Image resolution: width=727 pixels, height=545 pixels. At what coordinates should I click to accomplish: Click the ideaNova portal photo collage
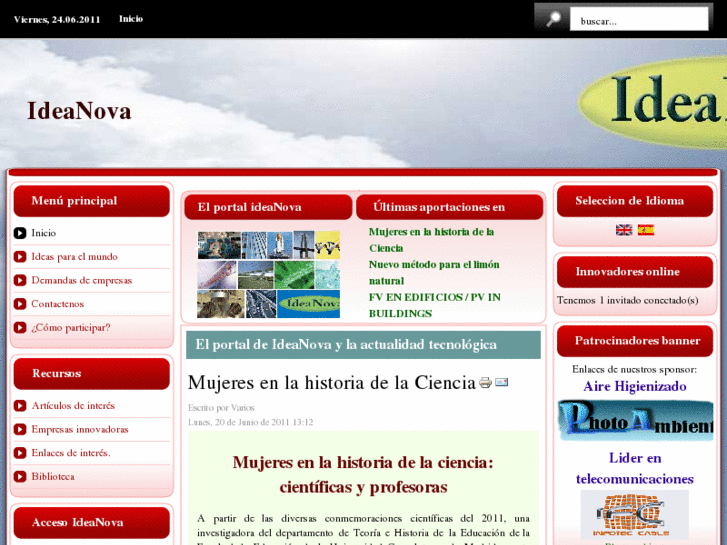[x=268, y=274]
